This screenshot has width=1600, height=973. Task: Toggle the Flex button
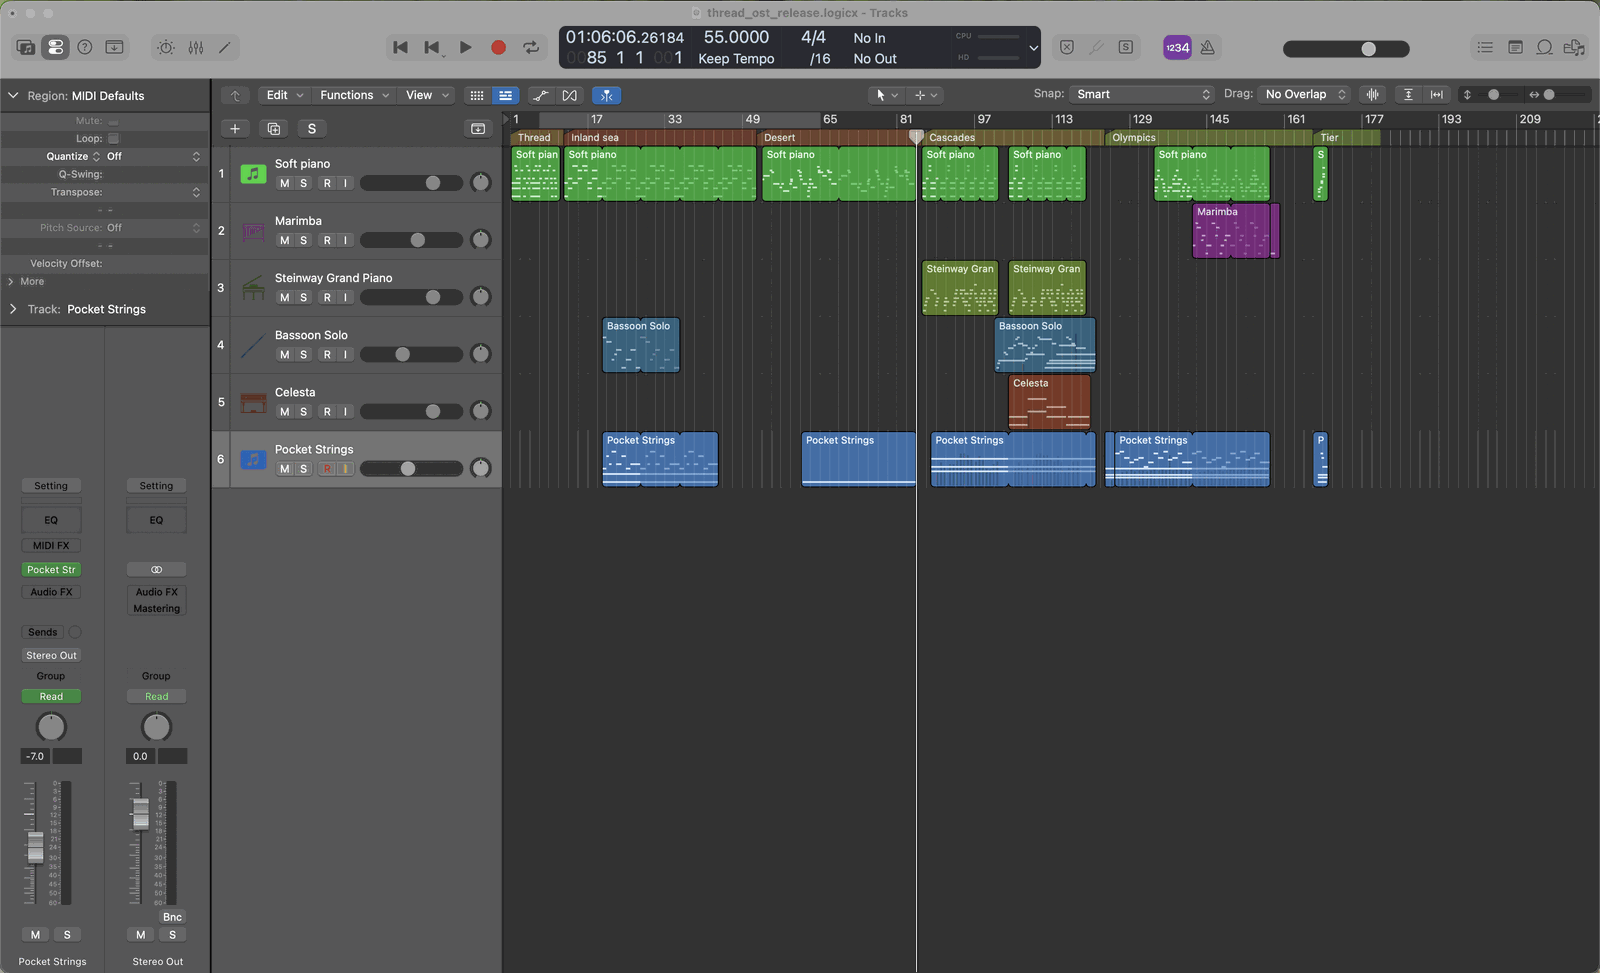click(x=570, y=95)
